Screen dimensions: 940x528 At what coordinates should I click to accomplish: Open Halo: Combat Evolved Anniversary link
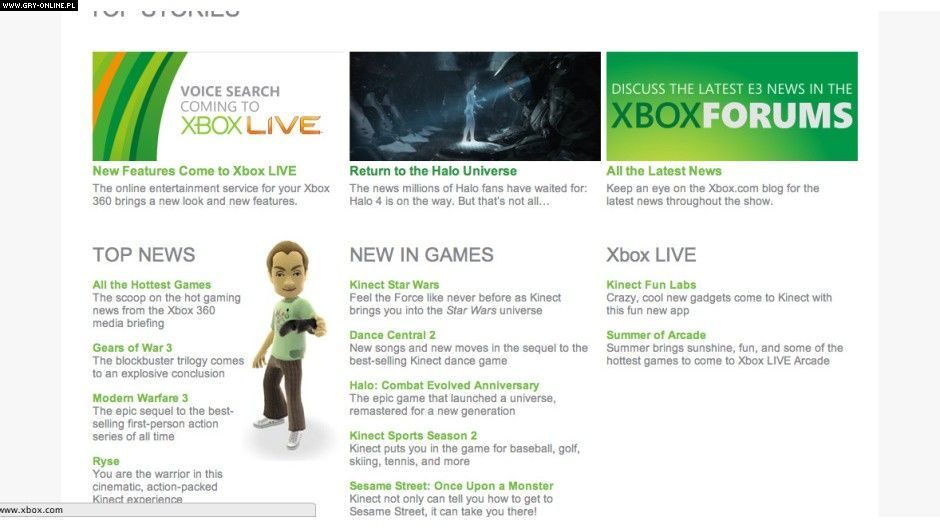tap(444, 385)
